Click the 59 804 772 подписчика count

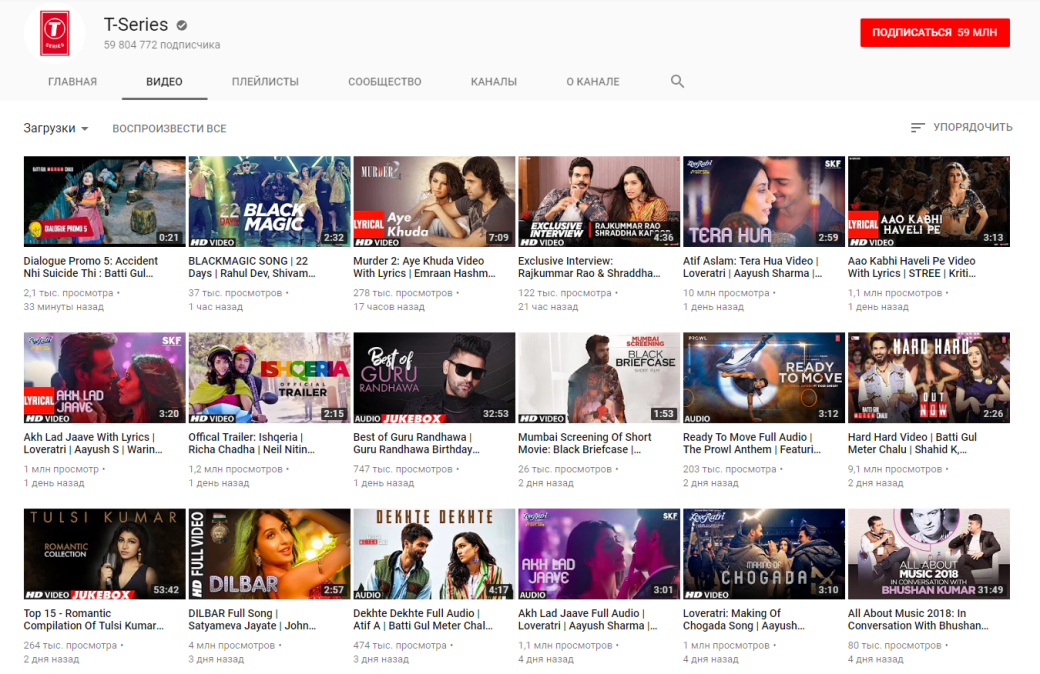tap(162, 45)
